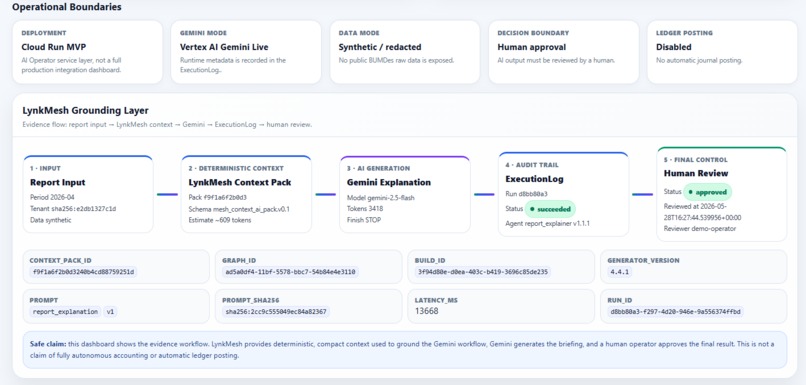The image size is (806, 385).
Task: Click the 'Evidence flow' description line
Action: click(167, 124)
